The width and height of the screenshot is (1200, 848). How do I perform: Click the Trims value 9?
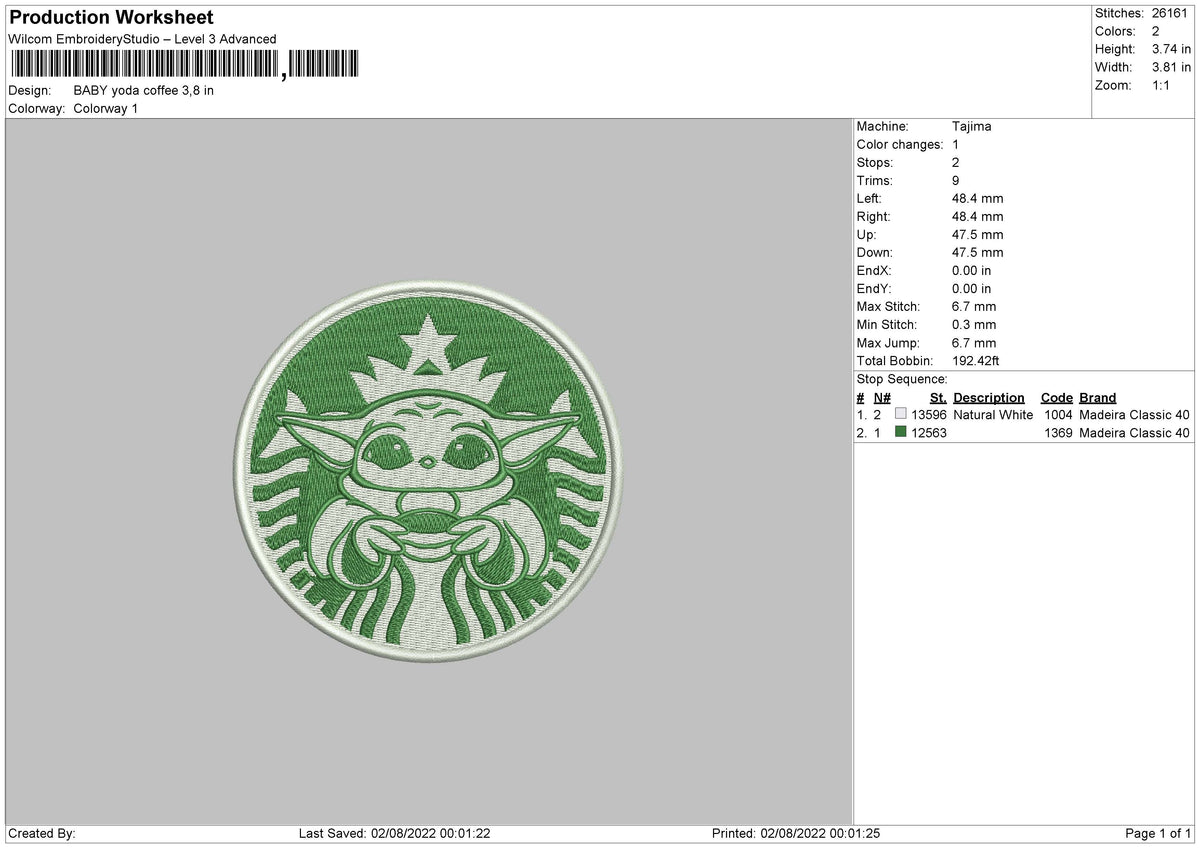click(x=956, y=181)
